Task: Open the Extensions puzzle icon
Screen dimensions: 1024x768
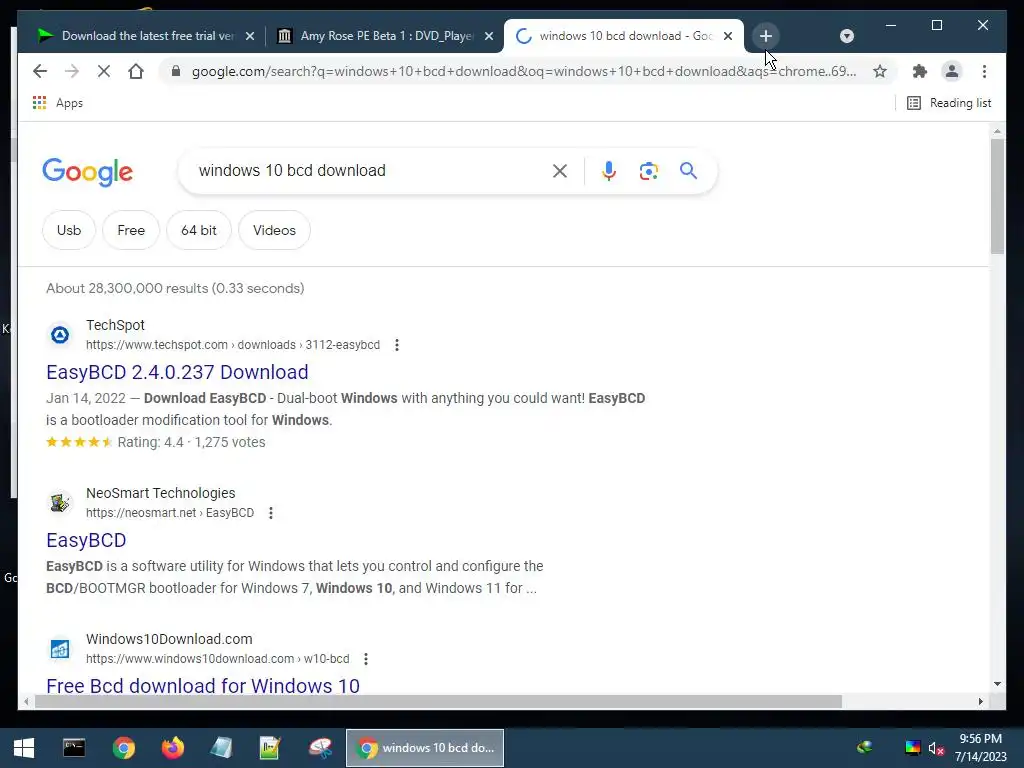Action: pyautogui.click(x=920, y=71)
